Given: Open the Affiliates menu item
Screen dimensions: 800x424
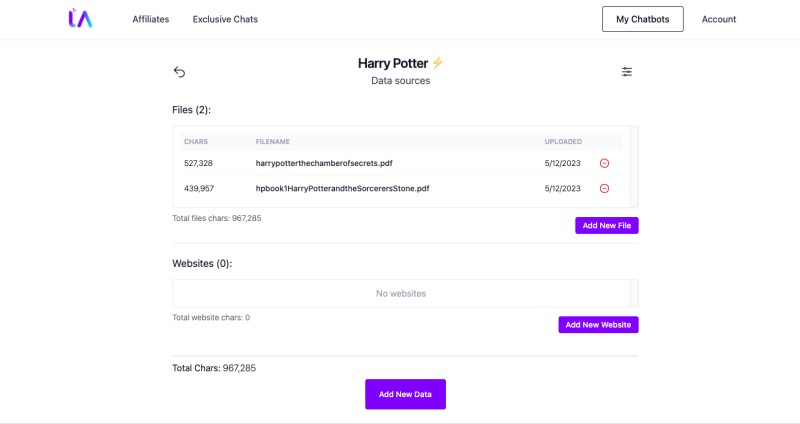Looking at the screenshot, I should 151,19.
